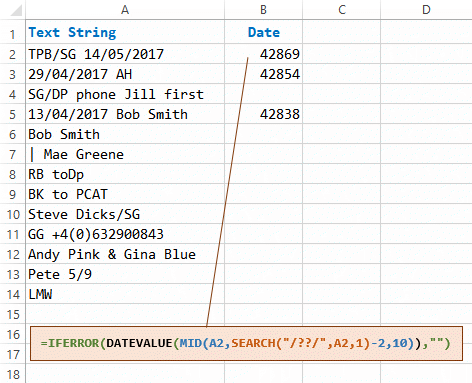Select column A header
This screenshot has width=472, height=383.
[x=125, y=10]
